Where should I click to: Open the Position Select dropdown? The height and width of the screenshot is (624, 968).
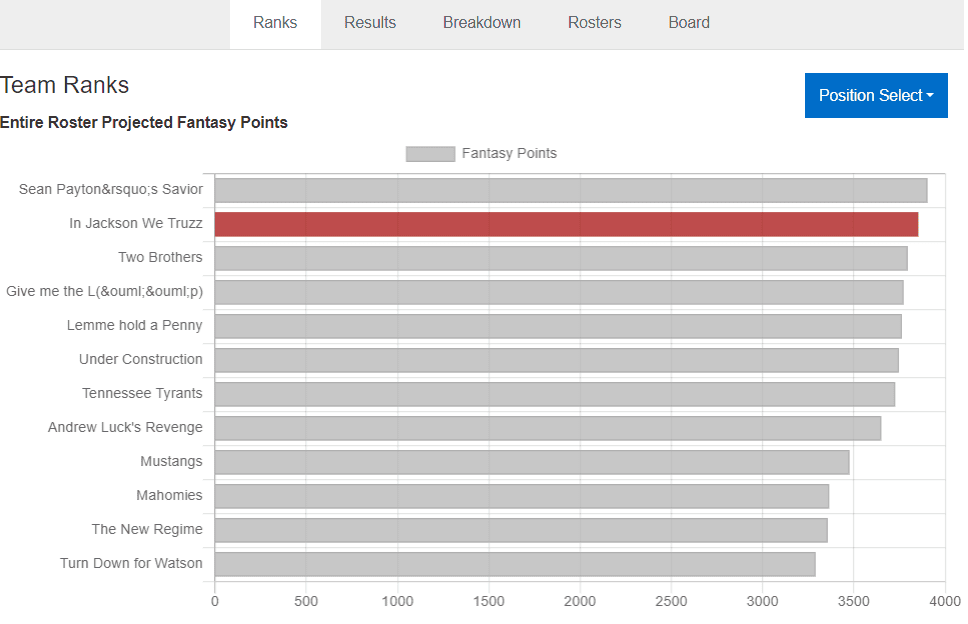click(x=876, y=95)
